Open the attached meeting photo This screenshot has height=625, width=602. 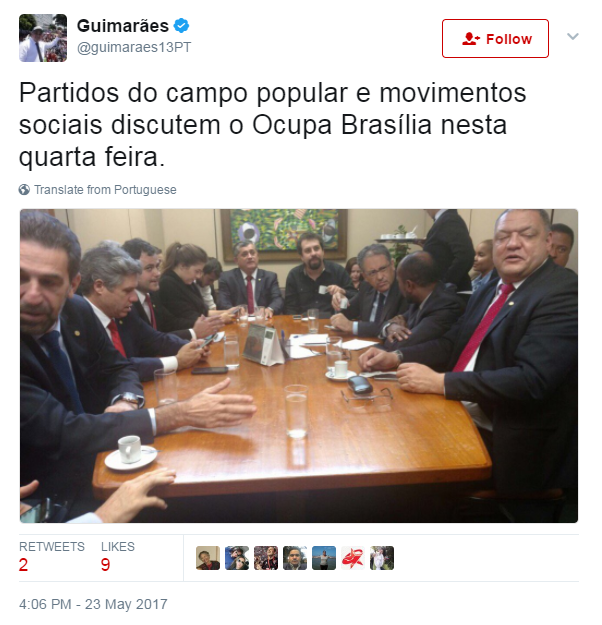[299, 366]
